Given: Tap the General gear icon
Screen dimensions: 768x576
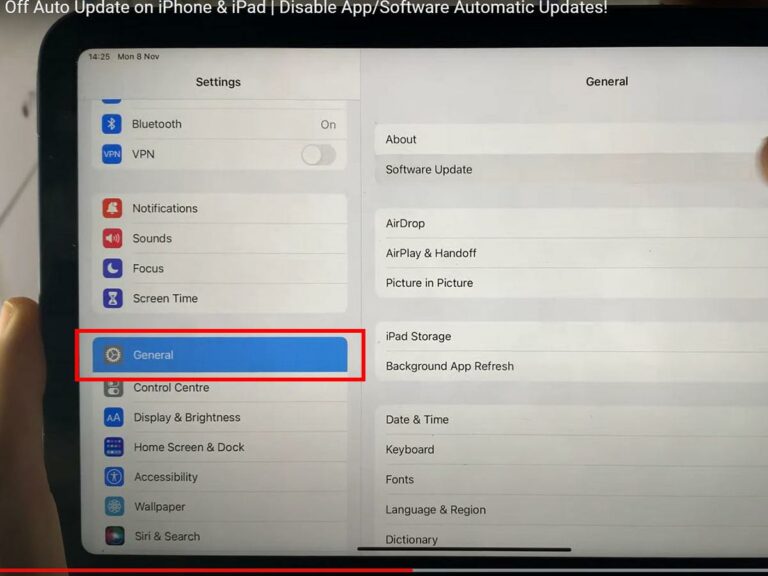Looking at the screenshot, I should pos(113,355).
